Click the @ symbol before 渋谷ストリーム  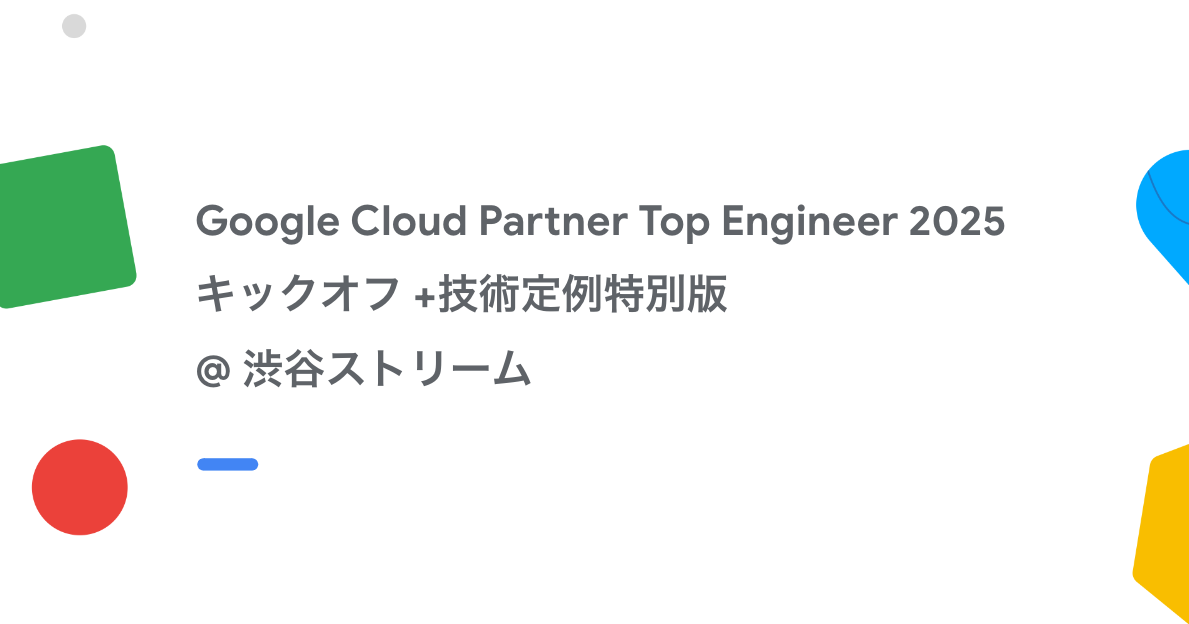tap(213, 371)
